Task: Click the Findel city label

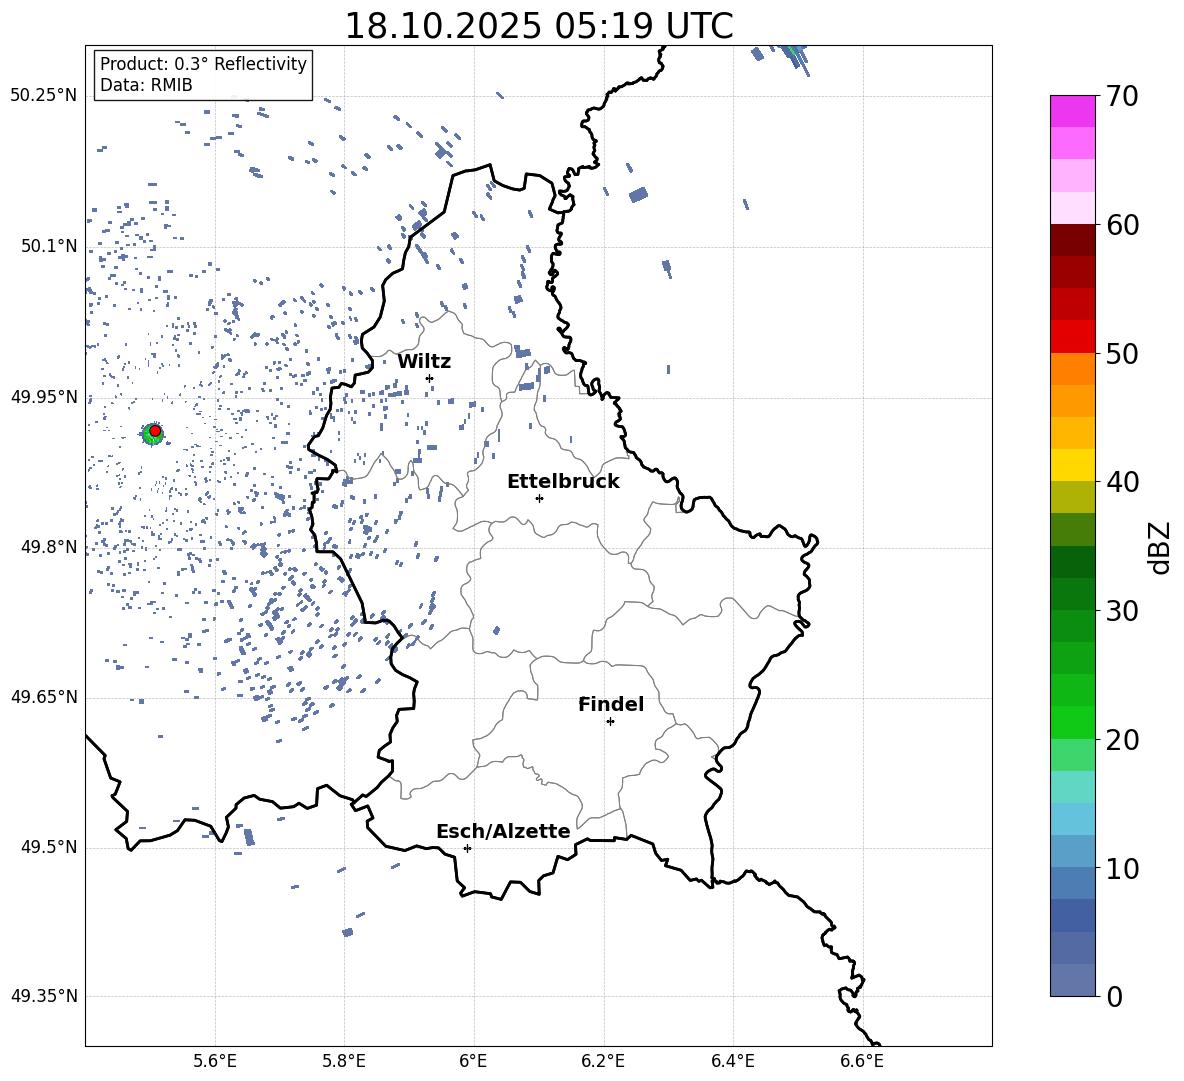Action: 611,704
